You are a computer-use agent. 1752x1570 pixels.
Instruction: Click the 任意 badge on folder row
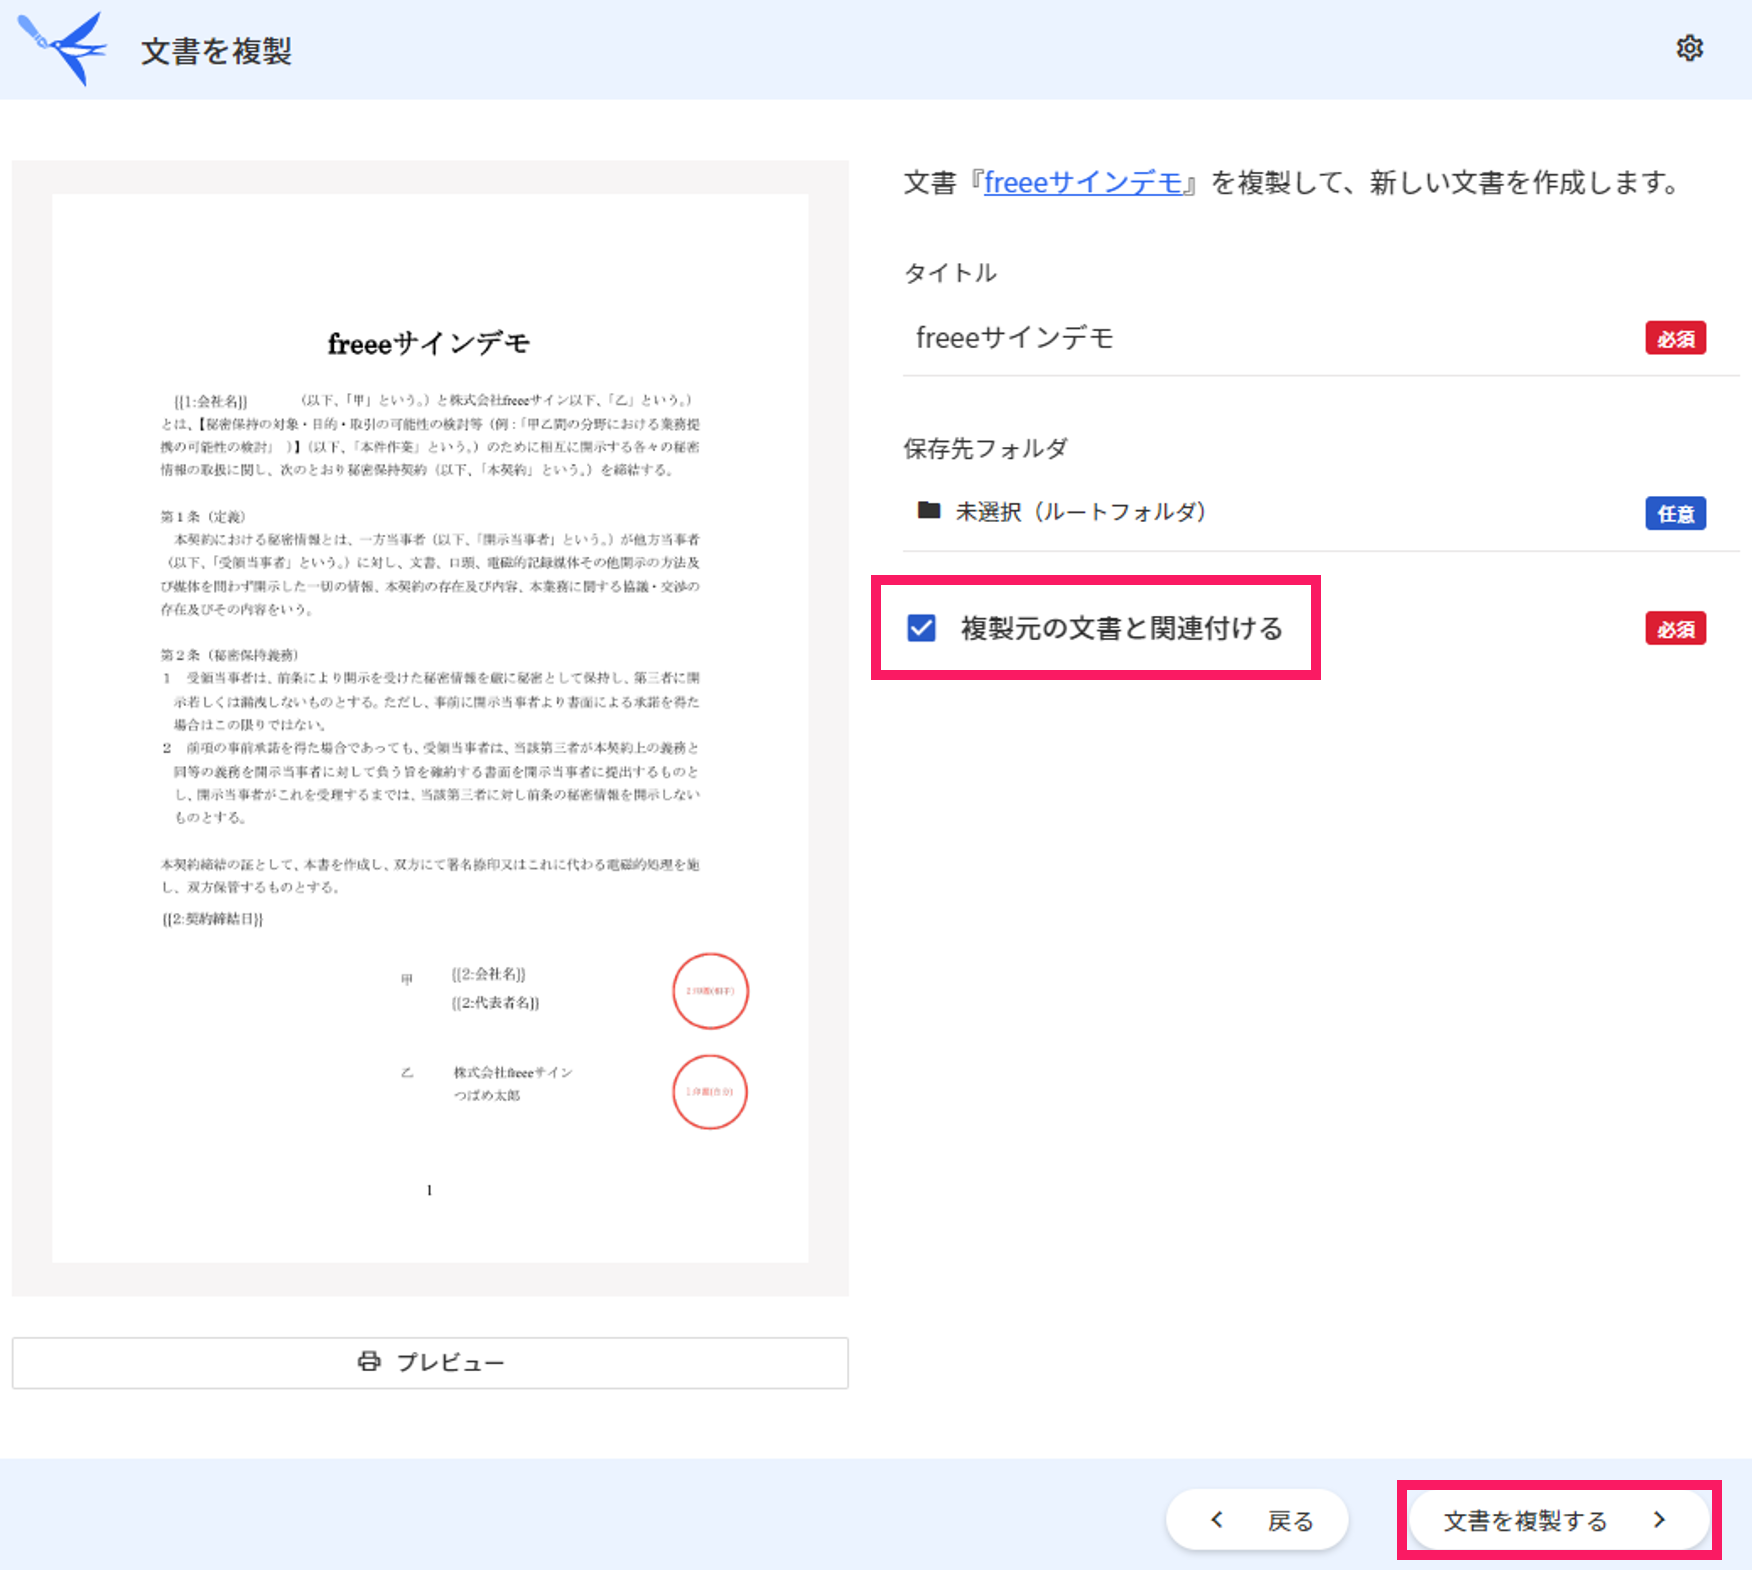1676,513
